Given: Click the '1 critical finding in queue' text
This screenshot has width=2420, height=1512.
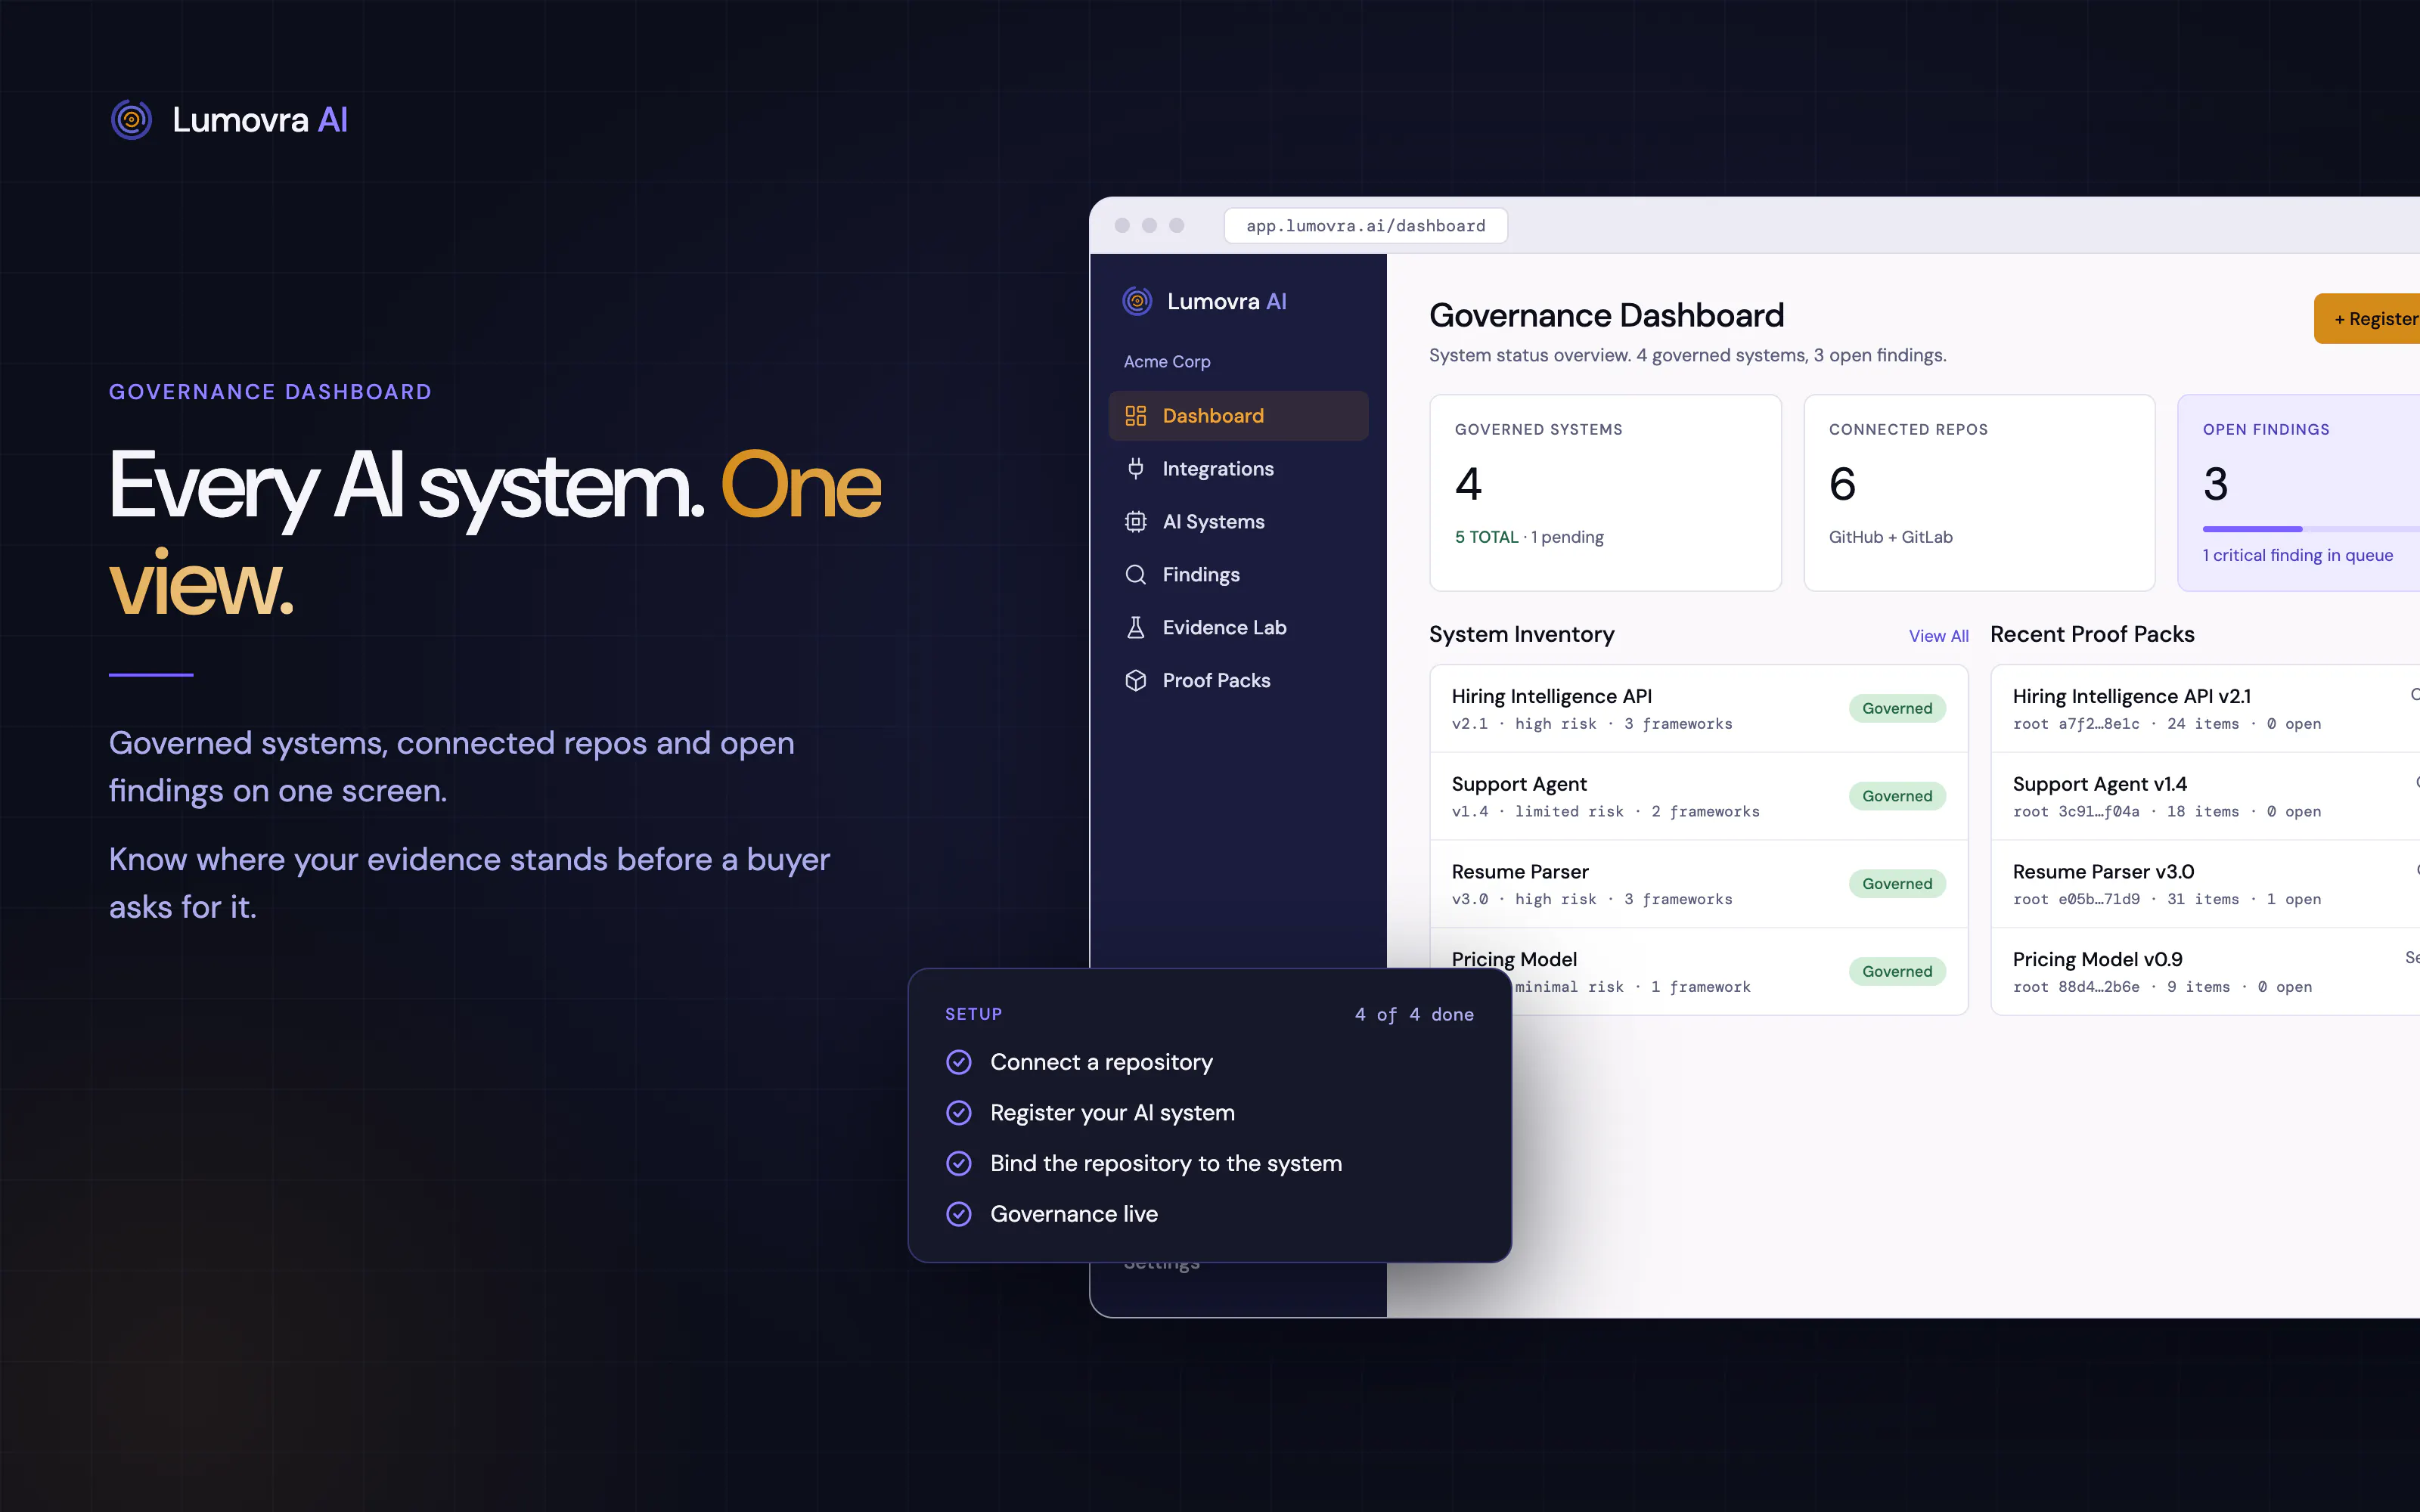Looking at the screenshot, I should coord(2298,556).
